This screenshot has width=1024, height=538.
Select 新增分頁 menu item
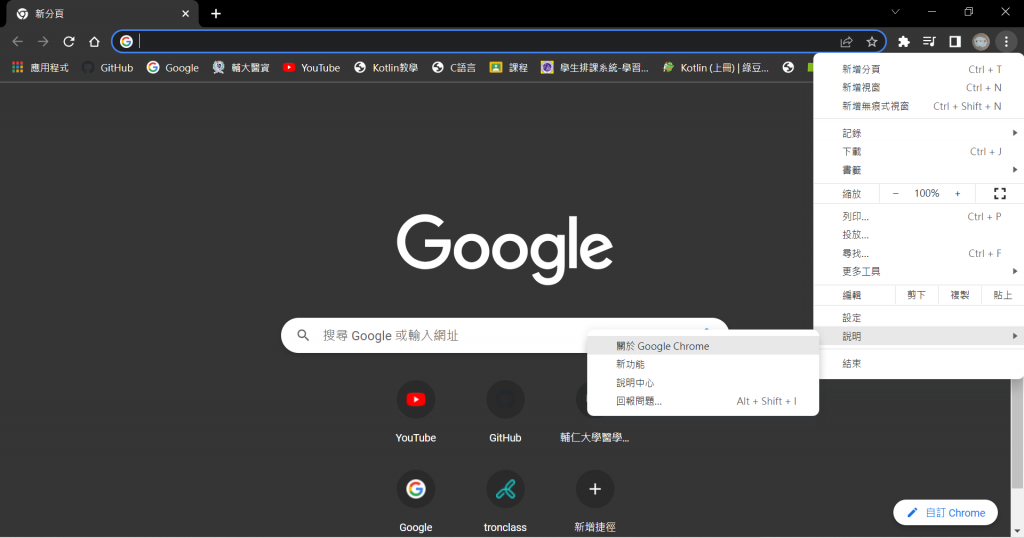coord(918,69)
